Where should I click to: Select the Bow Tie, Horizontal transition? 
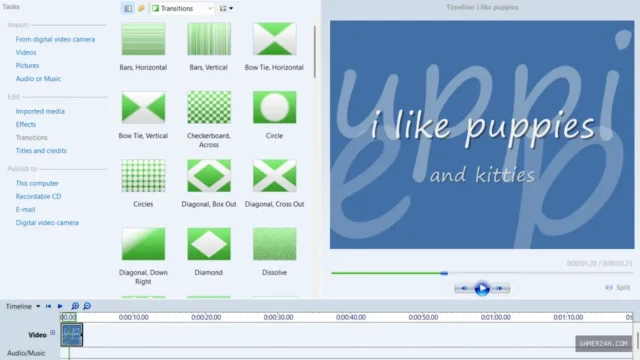(274, 39)
